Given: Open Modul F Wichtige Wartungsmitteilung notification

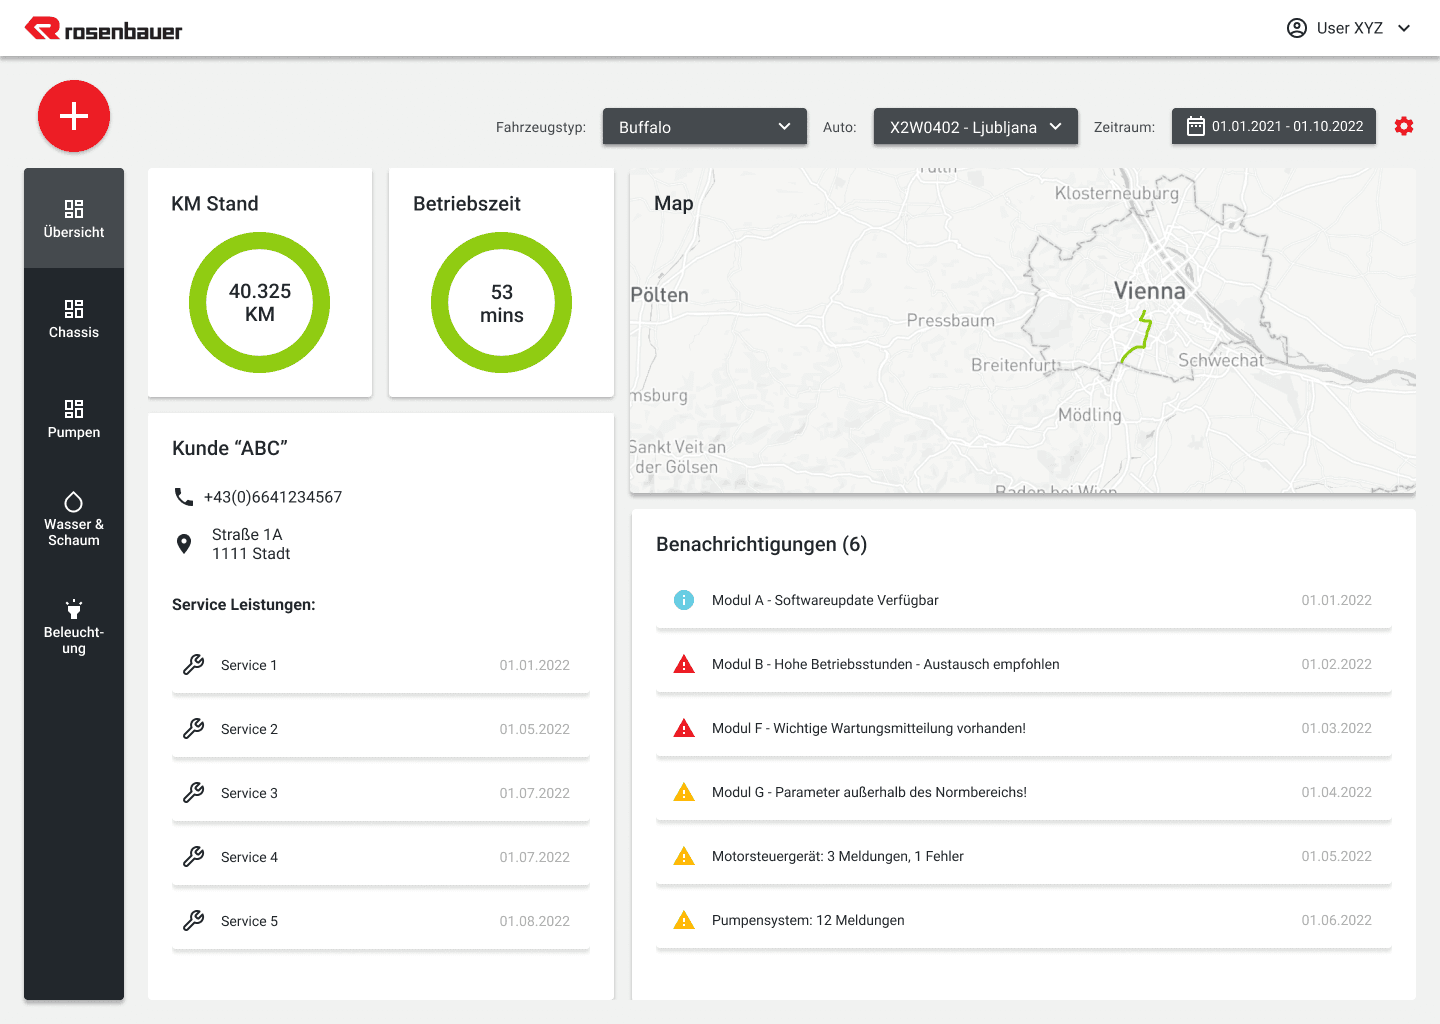Looking at the screenshot, I should [x=1024, y=728].
